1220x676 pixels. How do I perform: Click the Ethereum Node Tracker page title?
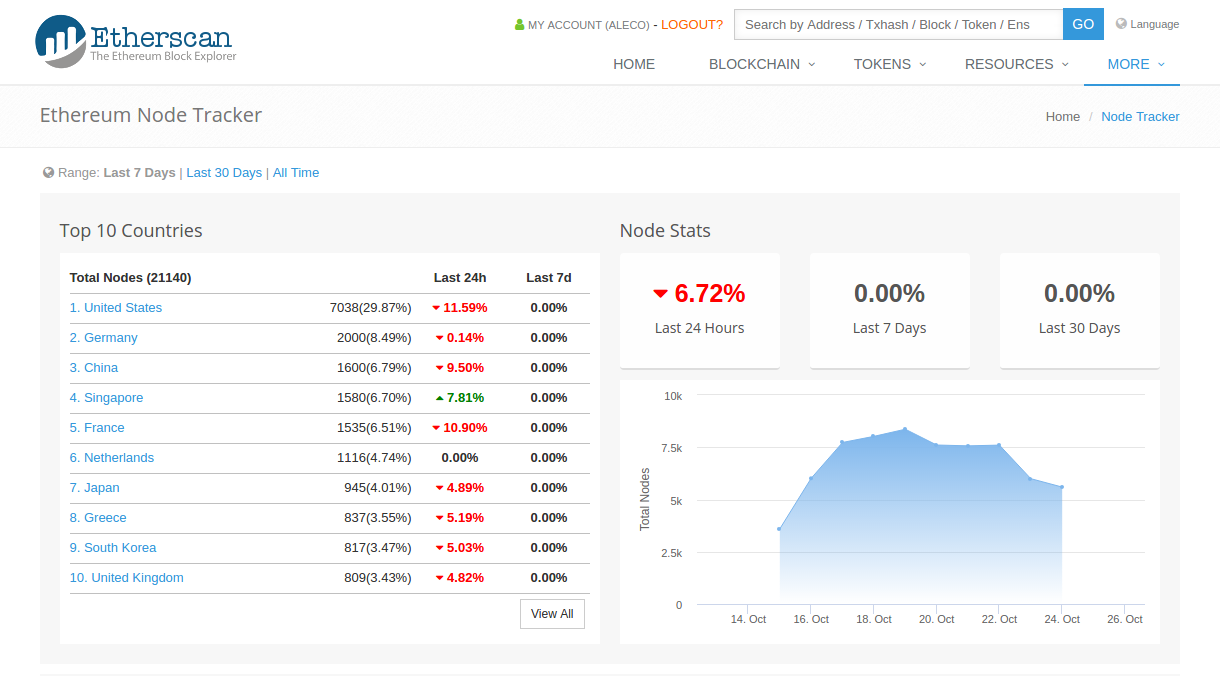tap(151, 115)
